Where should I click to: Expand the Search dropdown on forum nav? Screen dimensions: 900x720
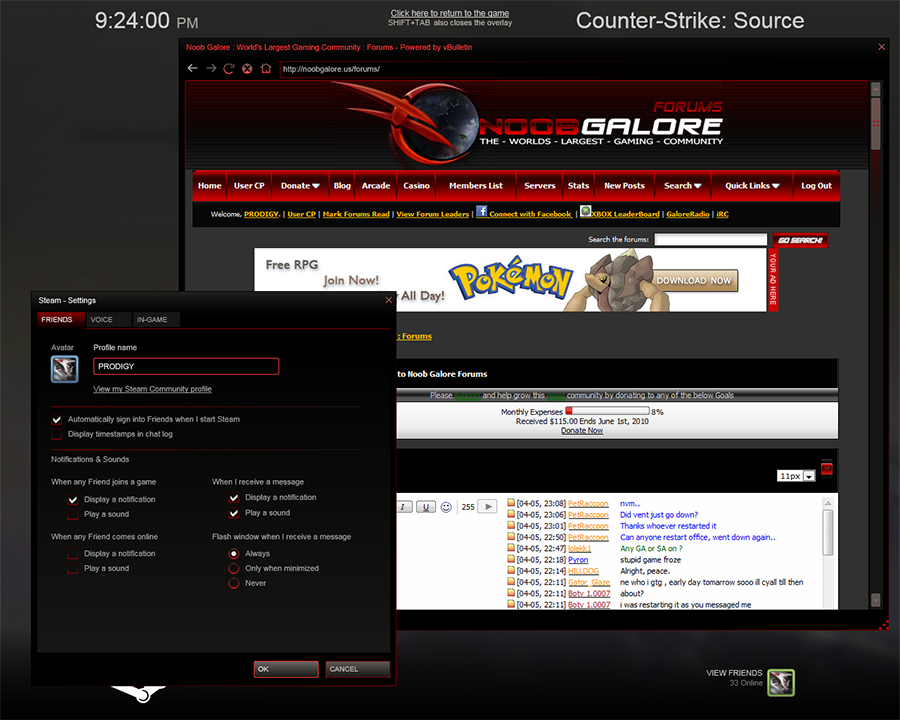(x=682, y=185)
